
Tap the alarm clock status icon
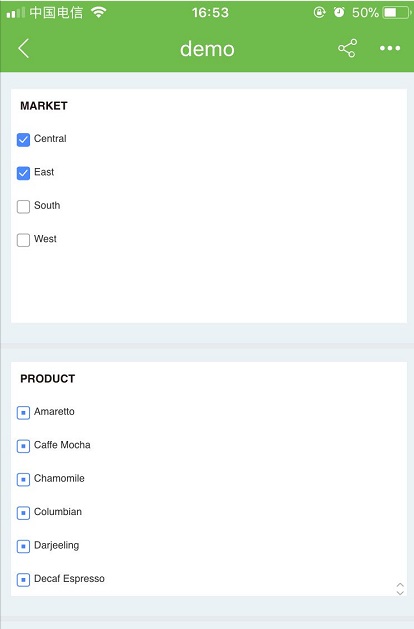click(x=339, y=12)
